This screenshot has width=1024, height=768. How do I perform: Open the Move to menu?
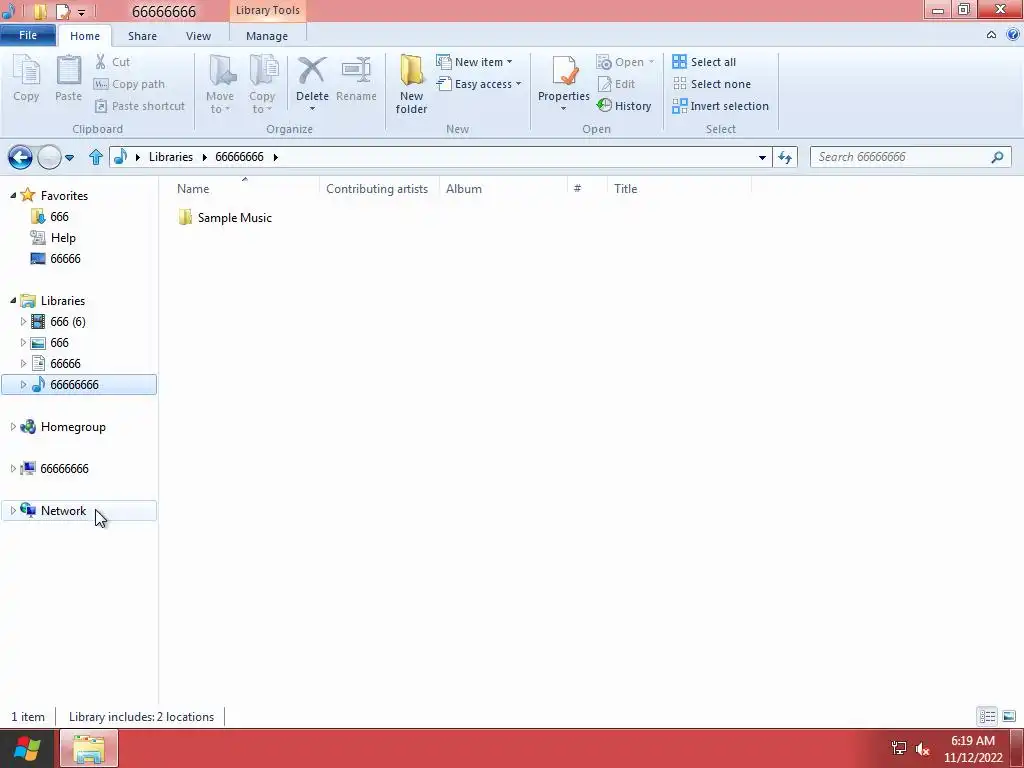tap(220, 84)
